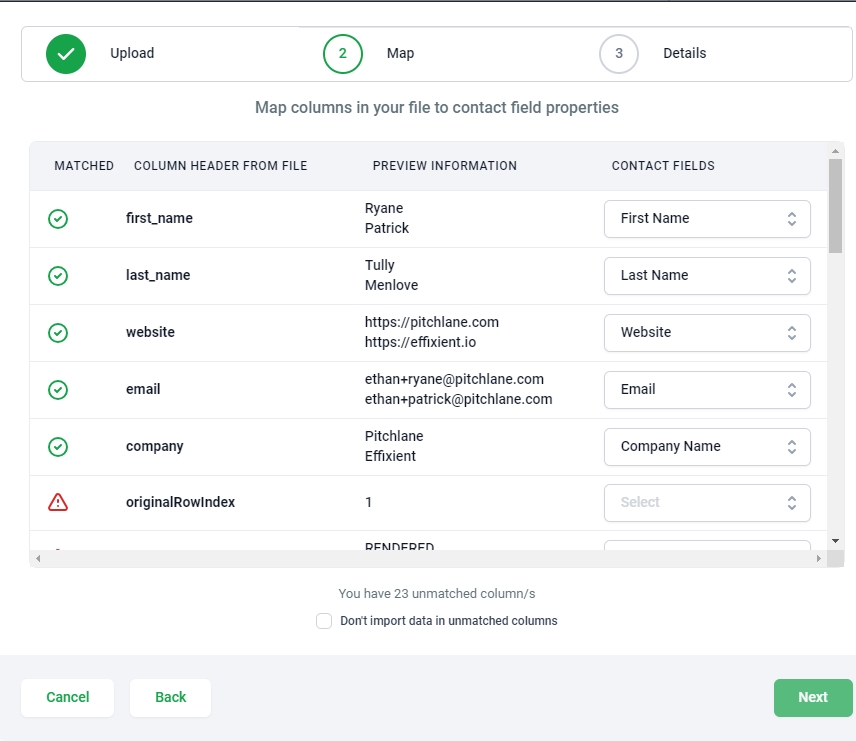Viewport: 856px width, 741px height.
Task: Expand the Select dropdown for originalRowIndex
Action: [707, 503]
